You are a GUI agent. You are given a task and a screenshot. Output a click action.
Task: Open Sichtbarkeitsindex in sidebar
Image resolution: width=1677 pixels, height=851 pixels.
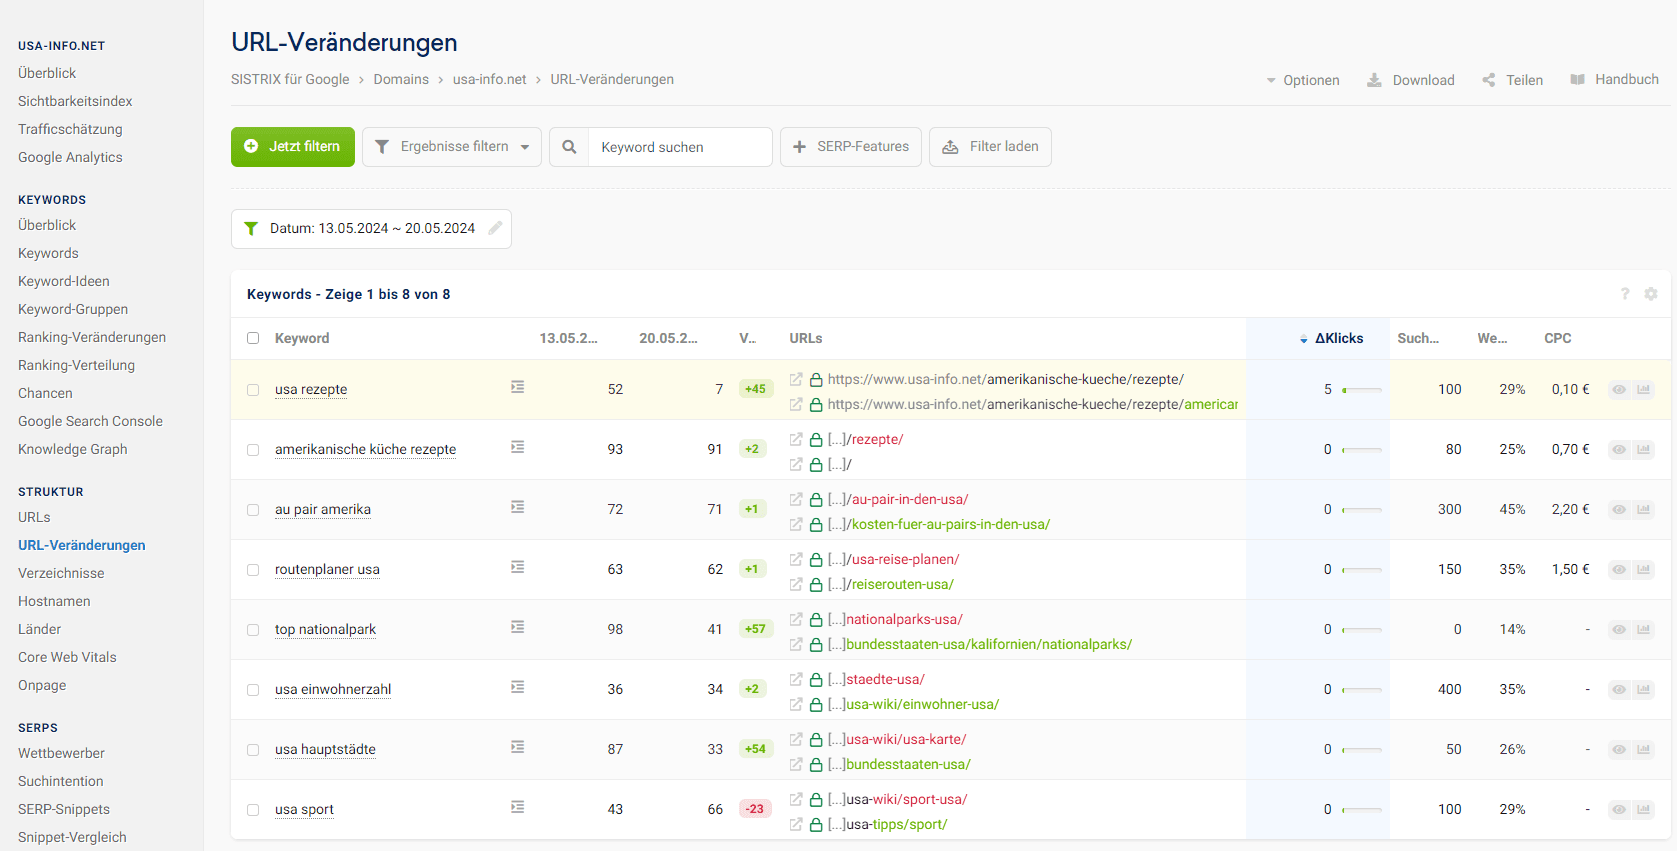[x=75, y=101]
